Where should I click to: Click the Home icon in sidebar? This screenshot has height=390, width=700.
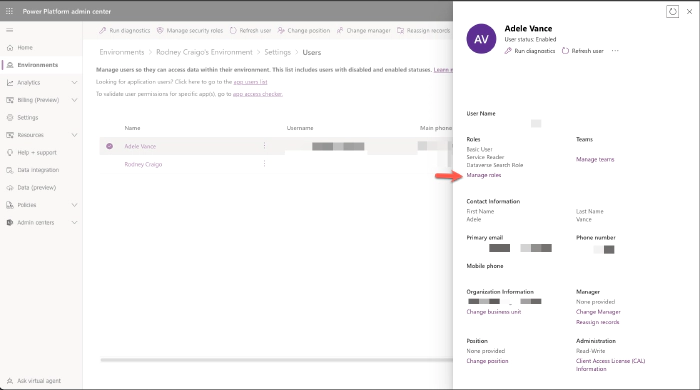(x=10, y=47)
